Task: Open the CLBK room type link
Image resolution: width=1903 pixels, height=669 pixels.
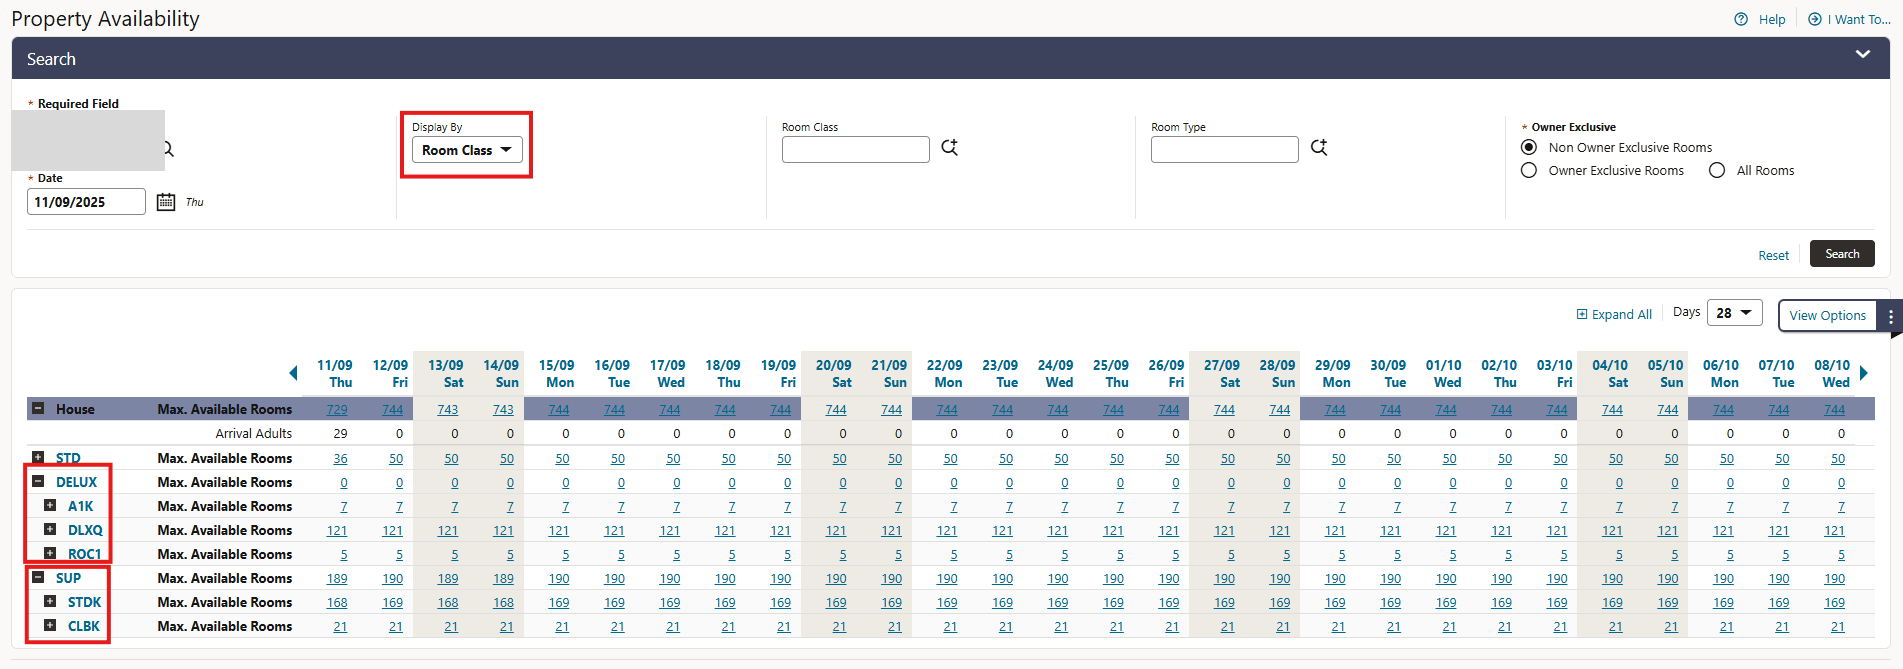Action: click(x=84, y=626)
